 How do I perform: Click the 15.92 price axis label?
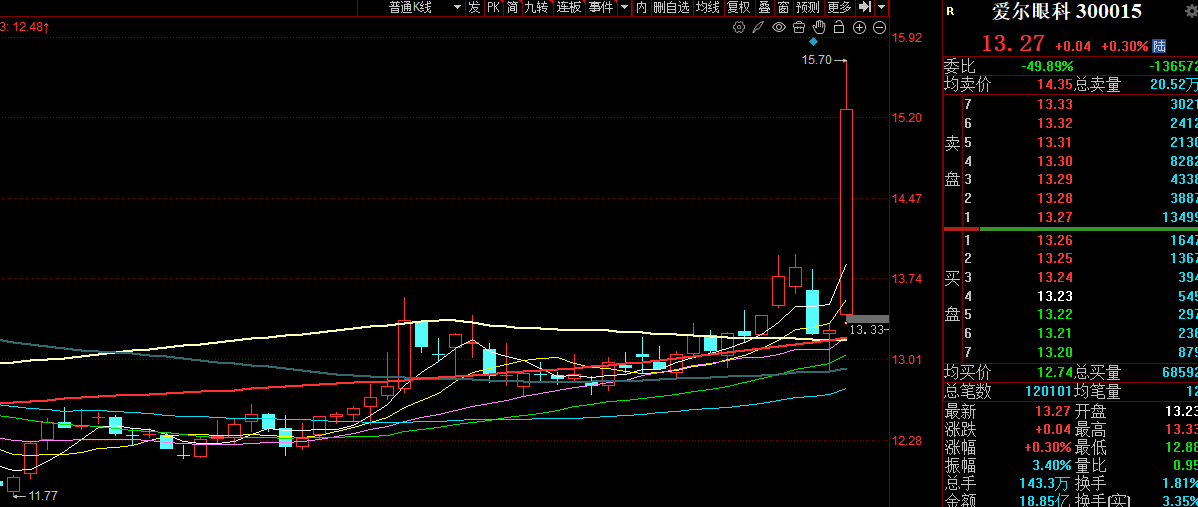pos(908,37)
